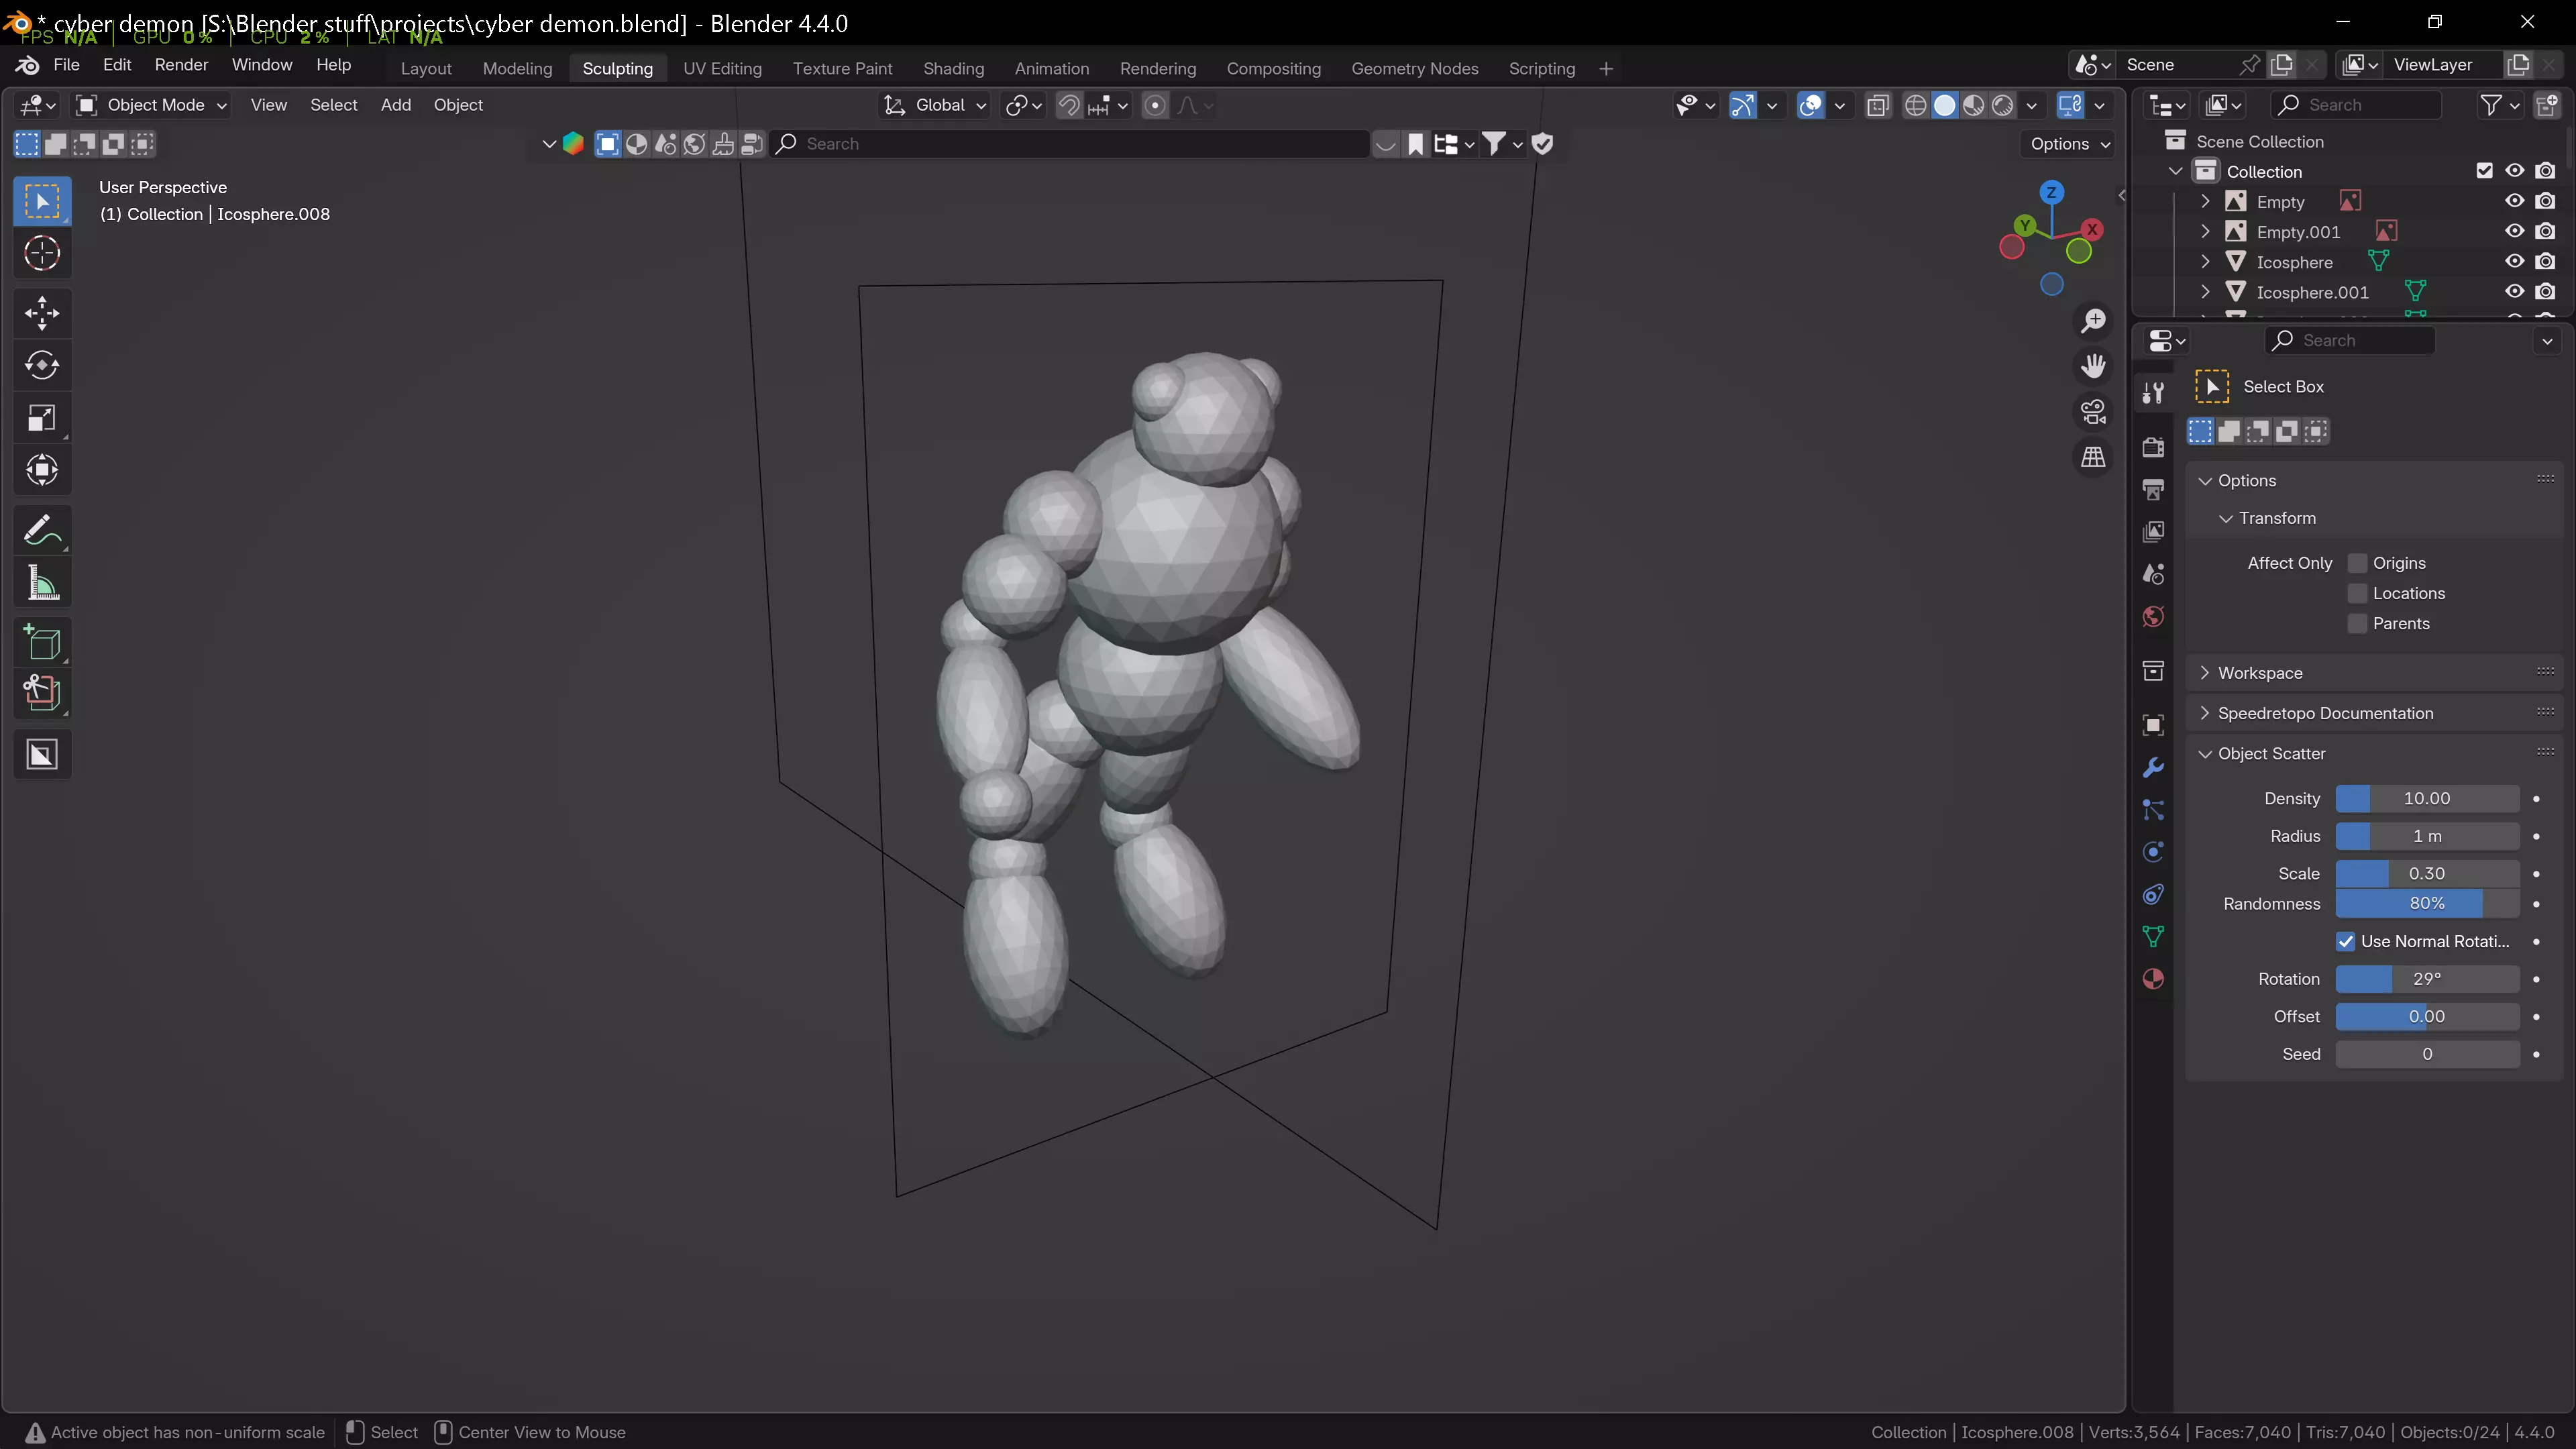This screenshot has height=1449, width=2576.
Task: Enable Affect Only Locations checkbox
Action: 2357,593
